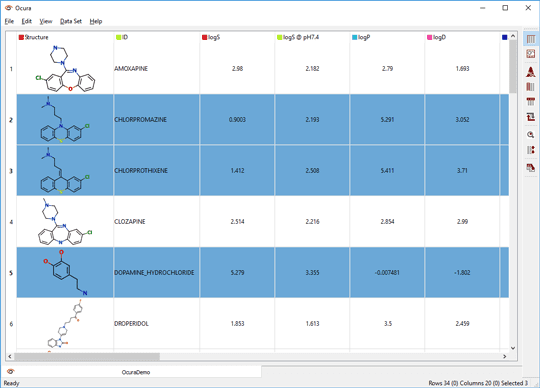Click the copy table toolbar icon

(x=531, y=168)
